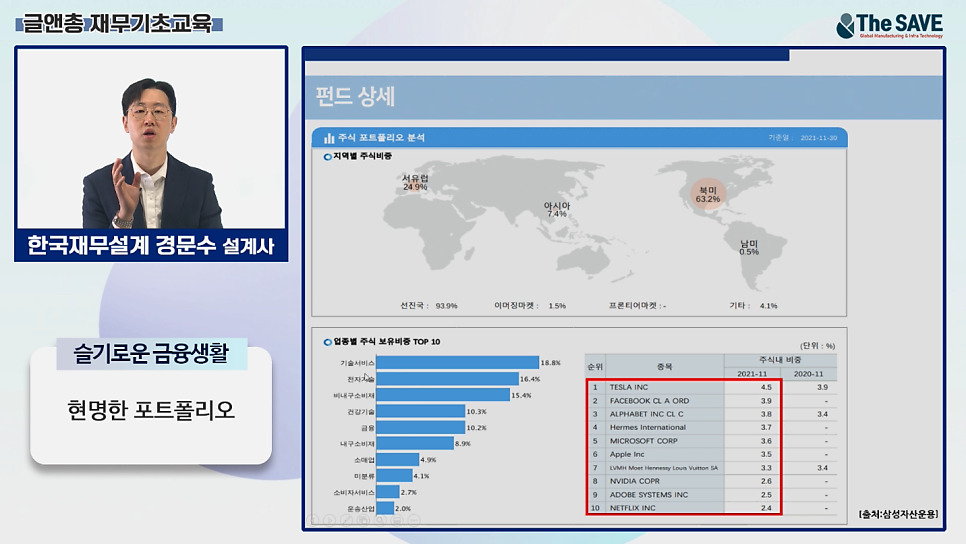
Task: Click the 2020-11 column header
Action: tap(808, 374)
